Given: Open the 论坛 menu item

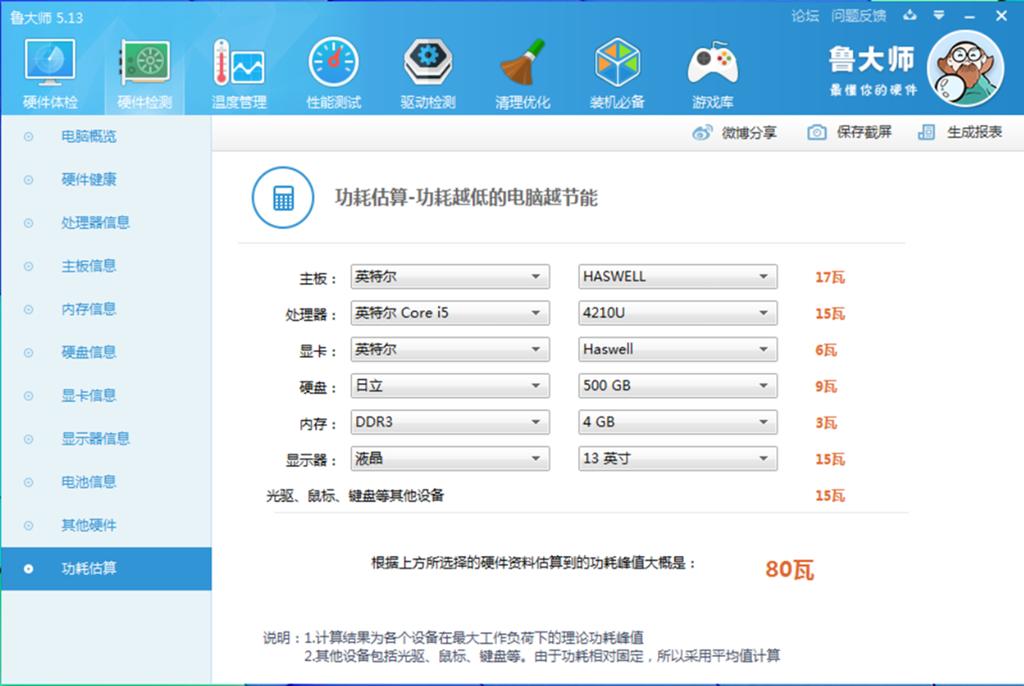Looking at the screenshot, I should tap(802, 15).
